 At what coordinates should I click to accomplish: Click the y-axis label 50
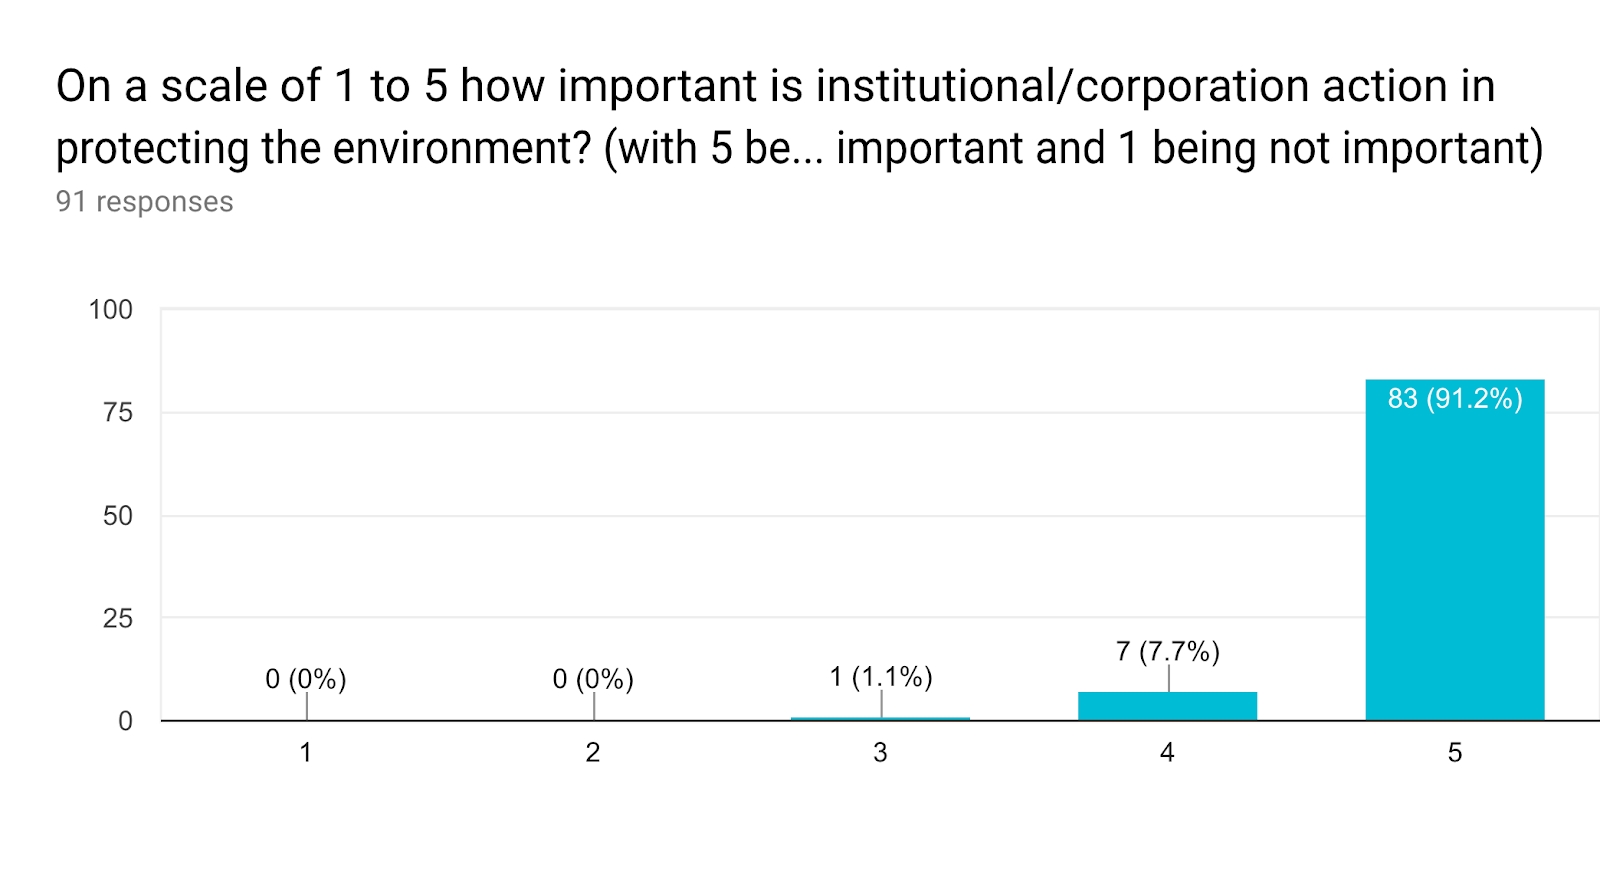(117, 516)
